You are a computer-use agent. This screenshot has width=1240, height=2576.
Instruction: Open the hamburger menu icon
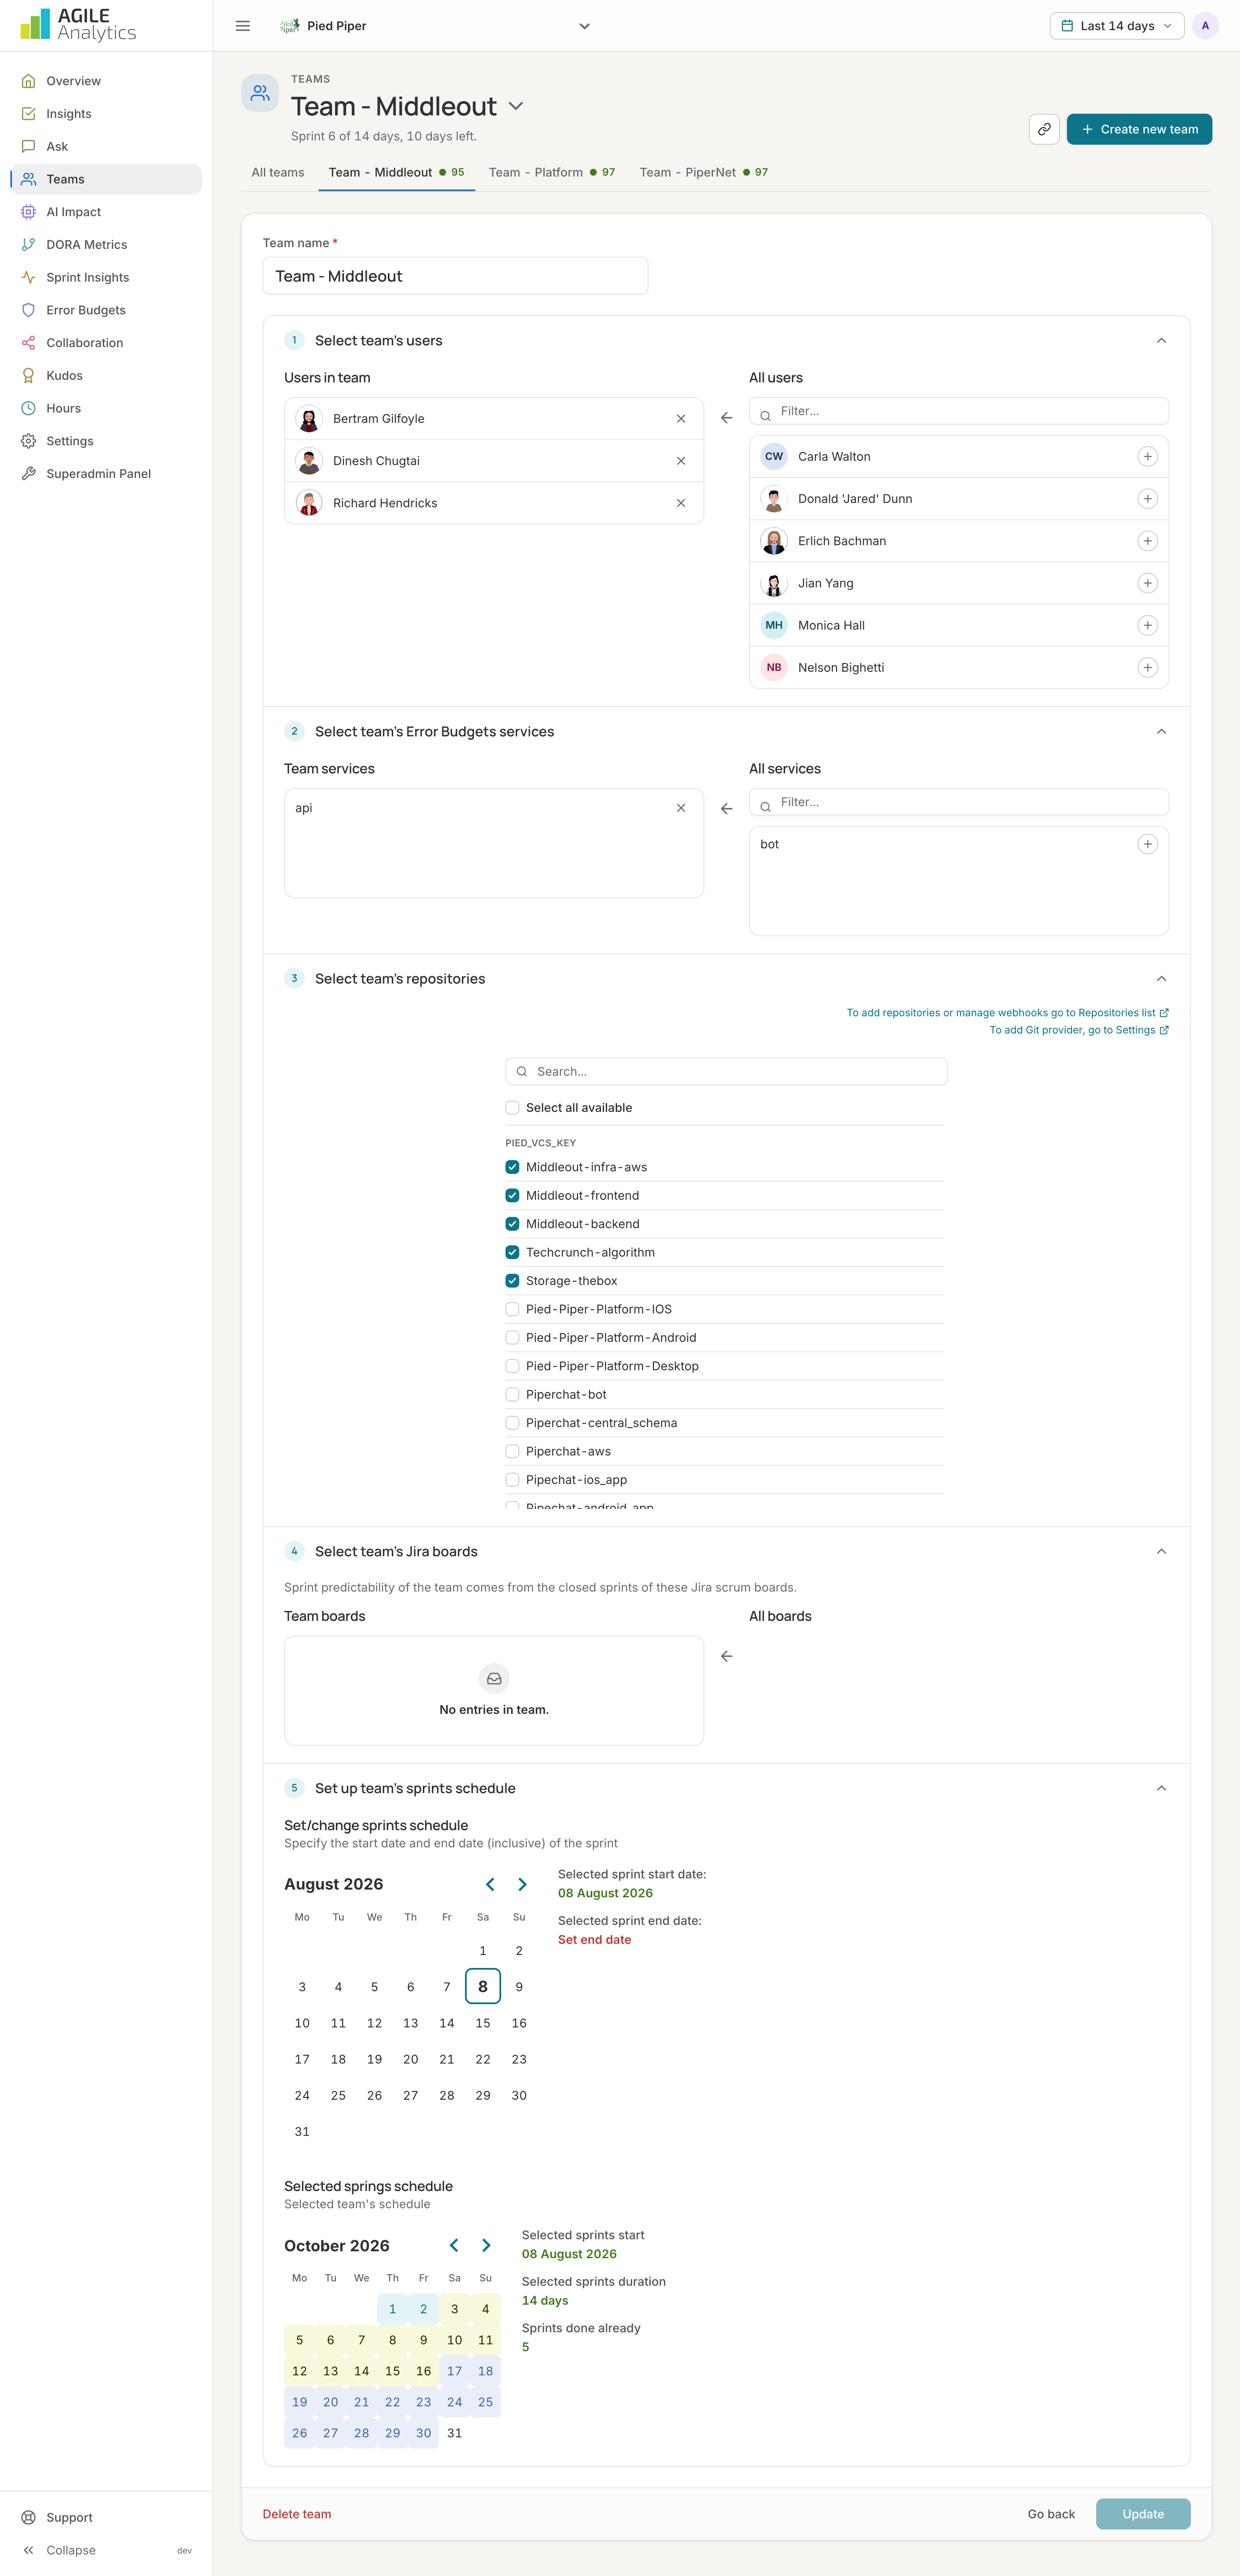(243, 26)
